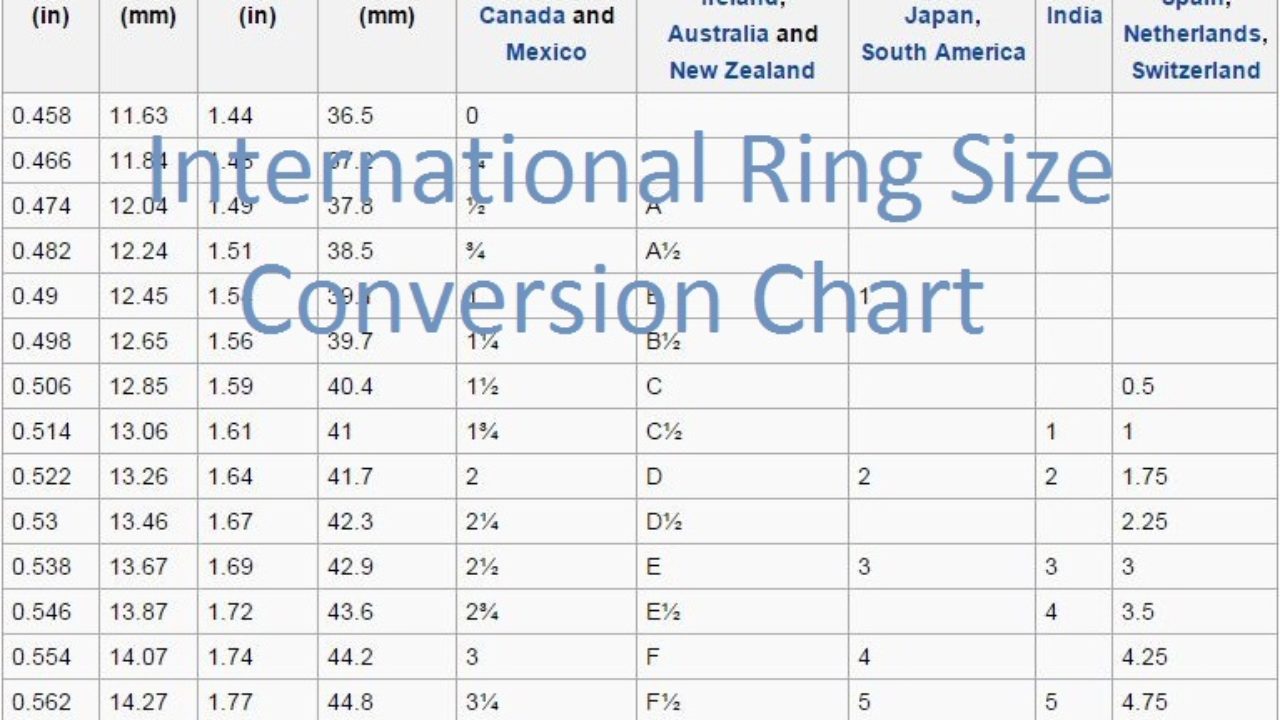The height and width of the screenshot is (720, 1280).
Task: Select the 1.61 inch cell
Action: pos(257,432)
